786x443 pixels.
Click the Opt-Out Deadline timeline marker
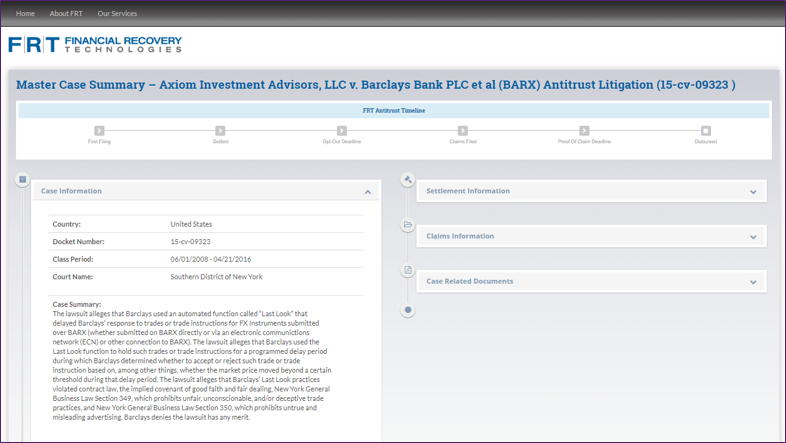342,131
